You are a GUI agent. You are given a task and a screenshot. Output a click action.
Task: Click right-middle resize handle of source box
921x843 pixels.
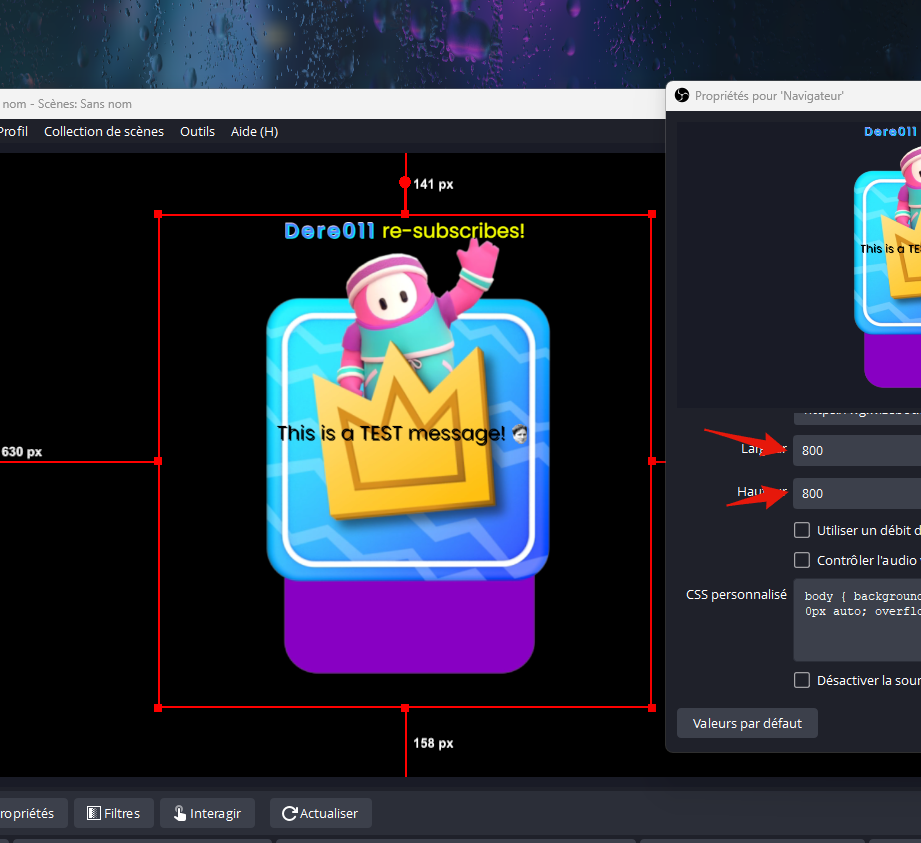point(652,461)
